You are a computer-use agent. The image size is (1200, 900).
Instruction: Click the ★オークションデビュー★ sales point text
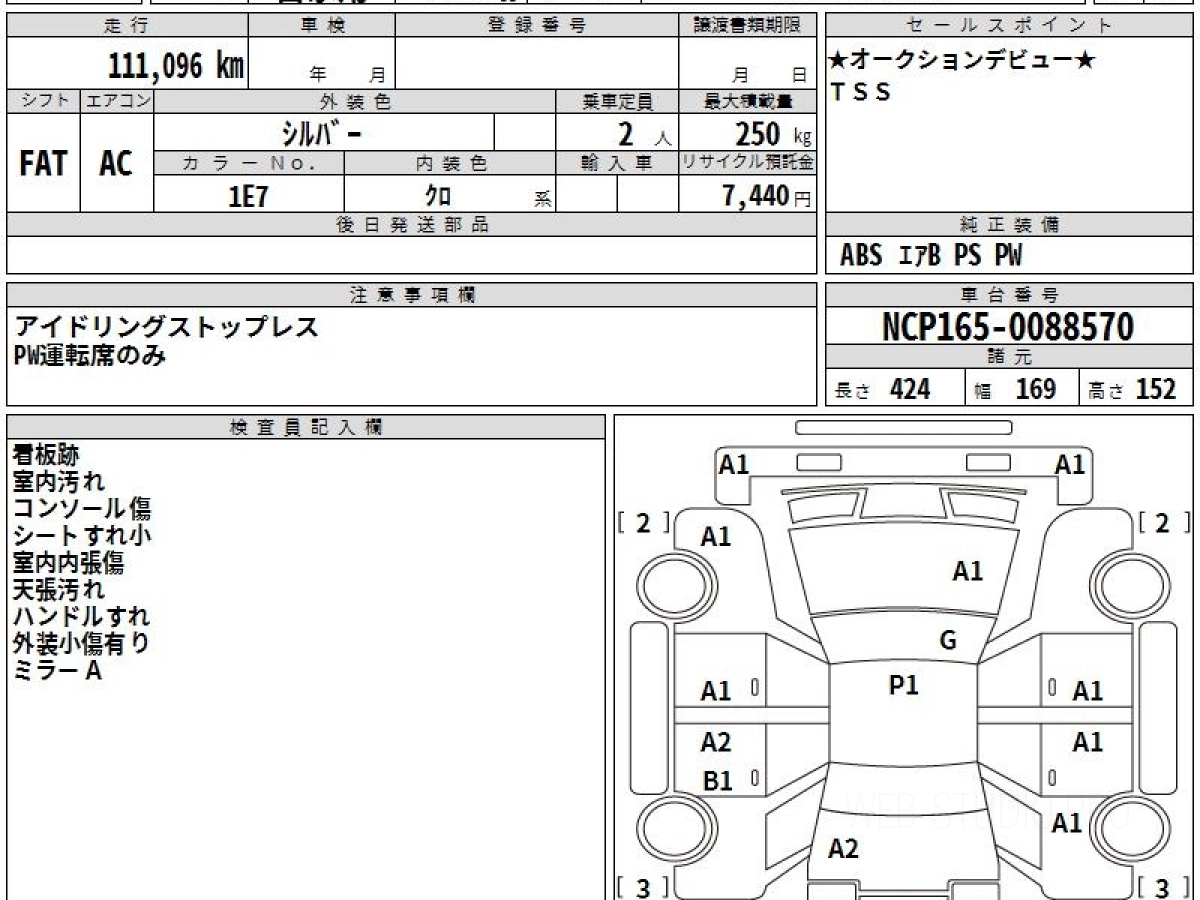(962, 60)
